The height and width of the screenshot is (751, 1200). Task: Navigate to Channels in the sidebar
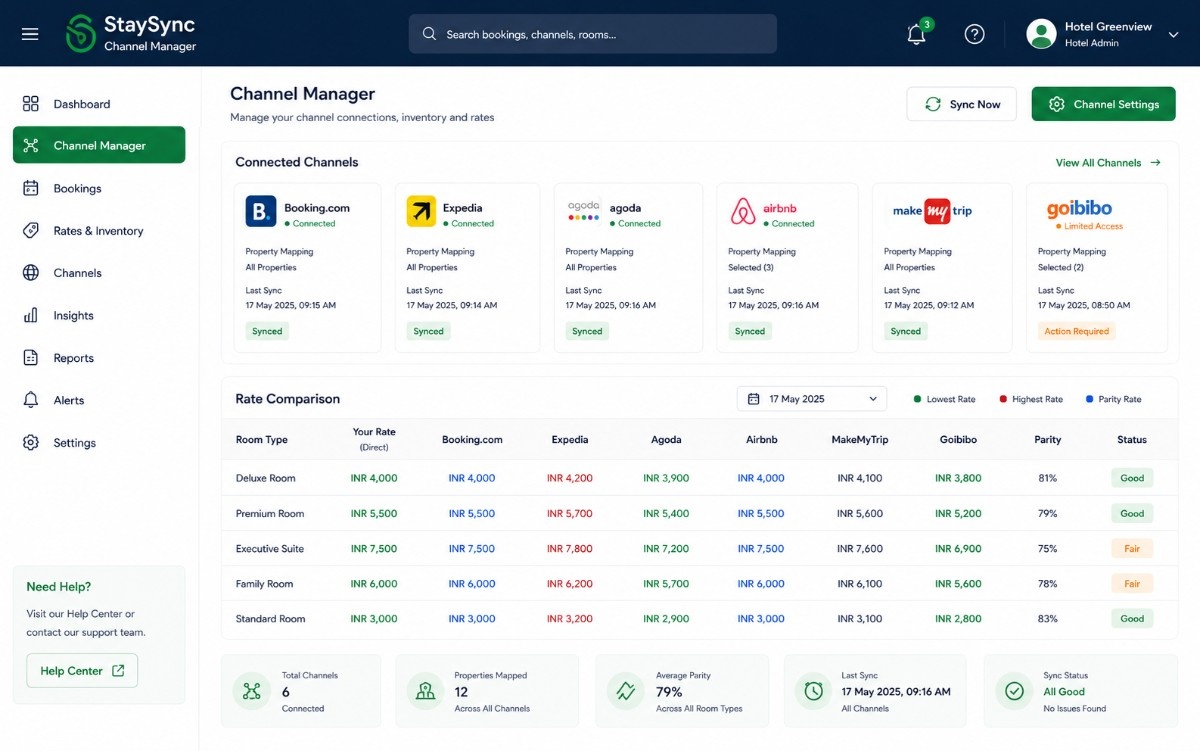click(99, 273)
